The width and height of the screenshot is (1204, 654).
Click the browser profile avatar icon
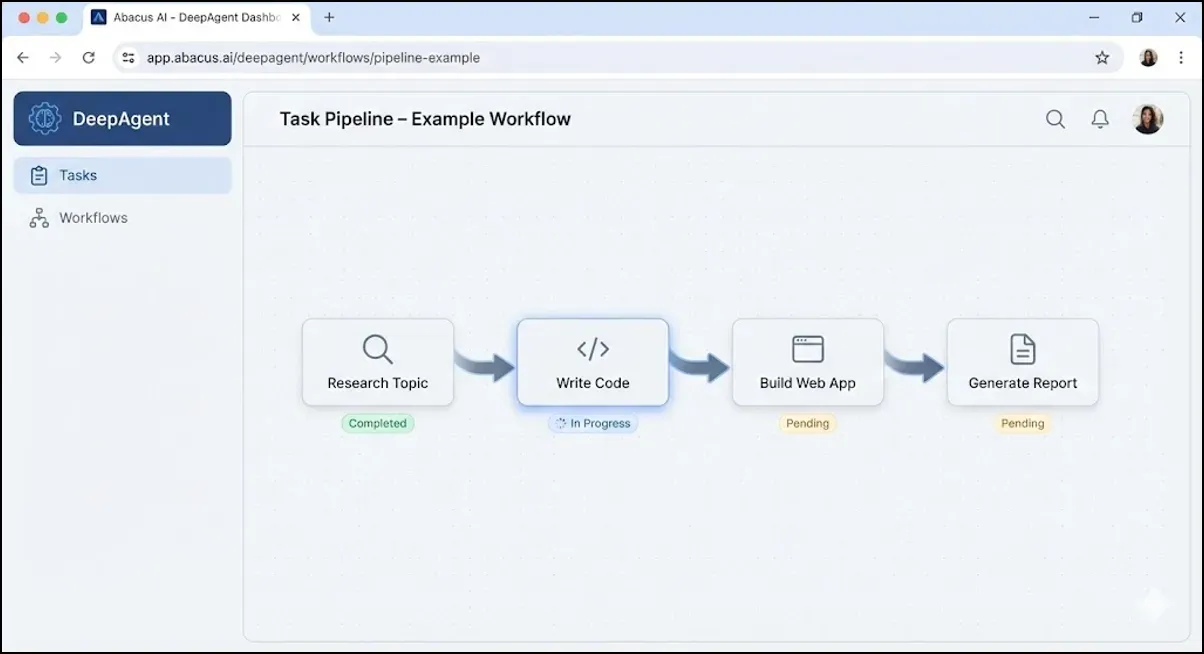click(1148, 58)
